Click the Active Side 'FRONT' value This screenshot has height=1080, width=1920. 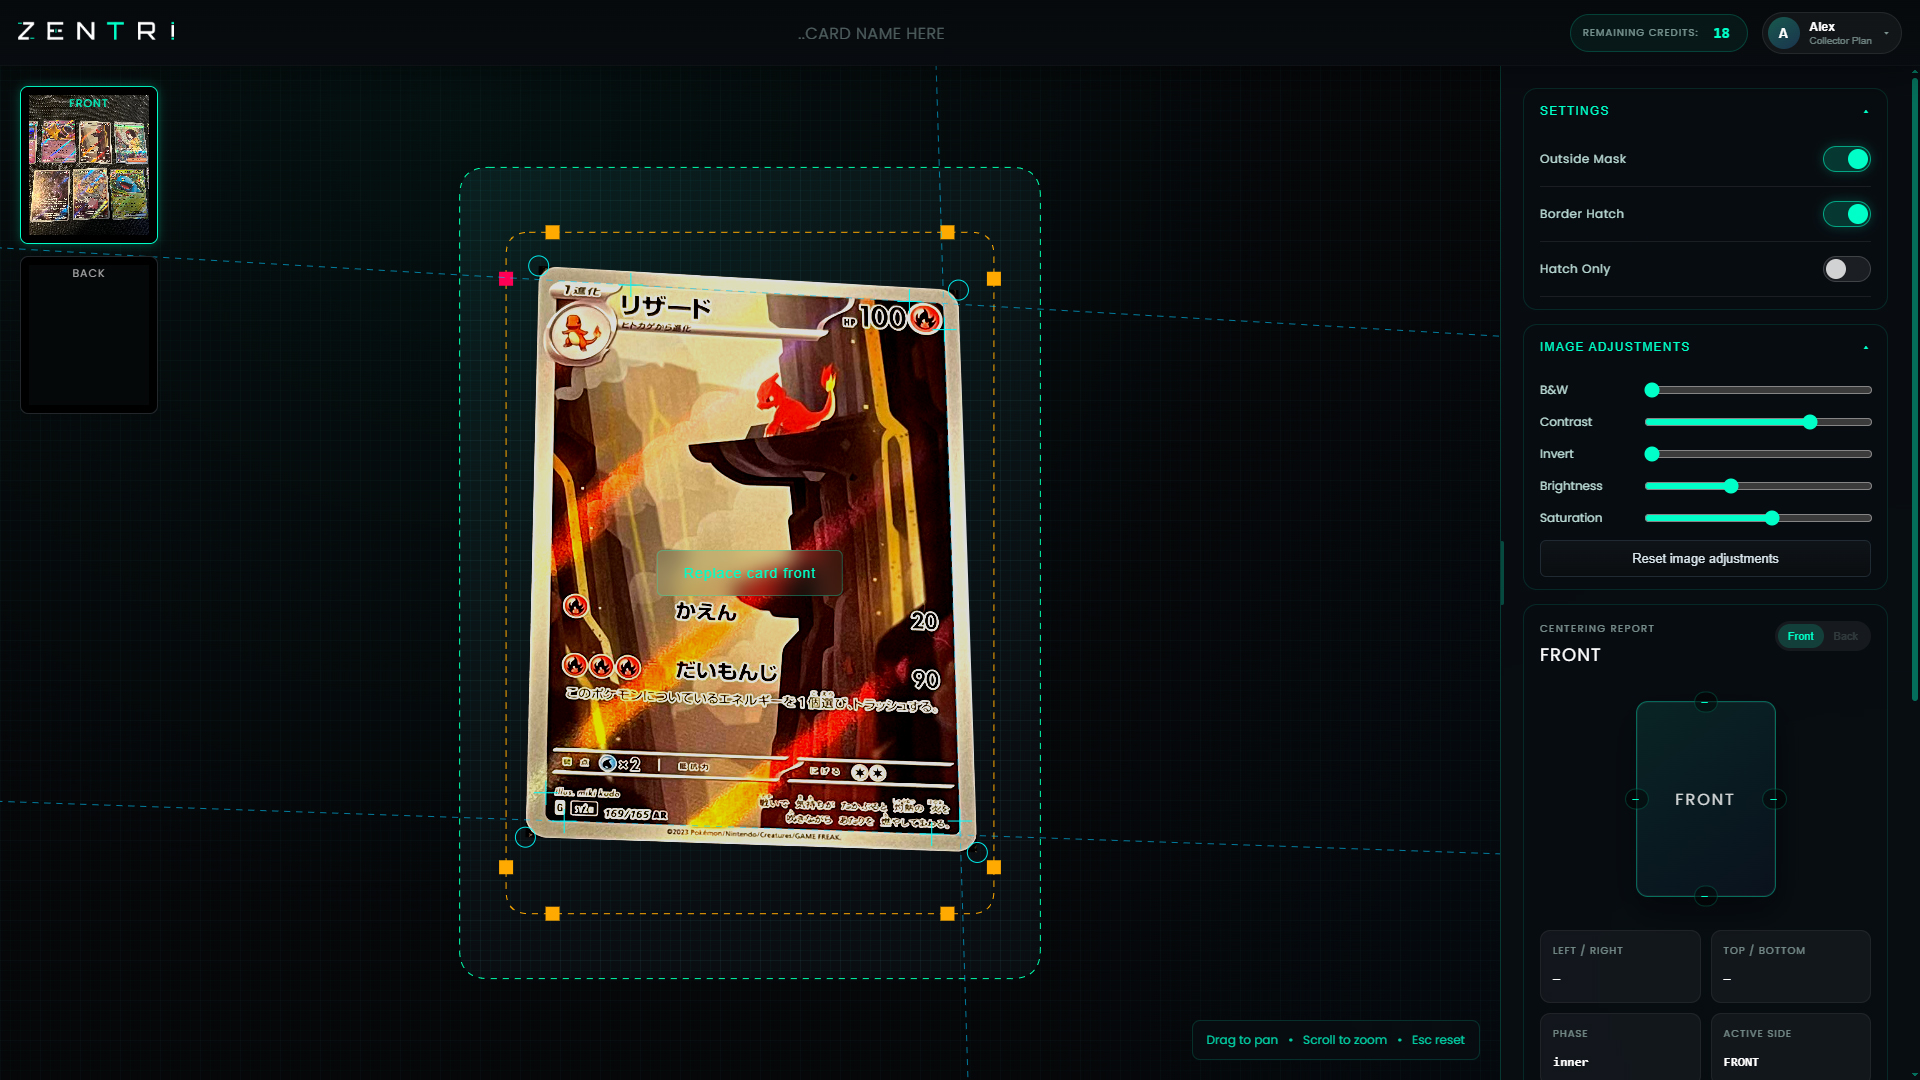(x=1741, y=1062)
